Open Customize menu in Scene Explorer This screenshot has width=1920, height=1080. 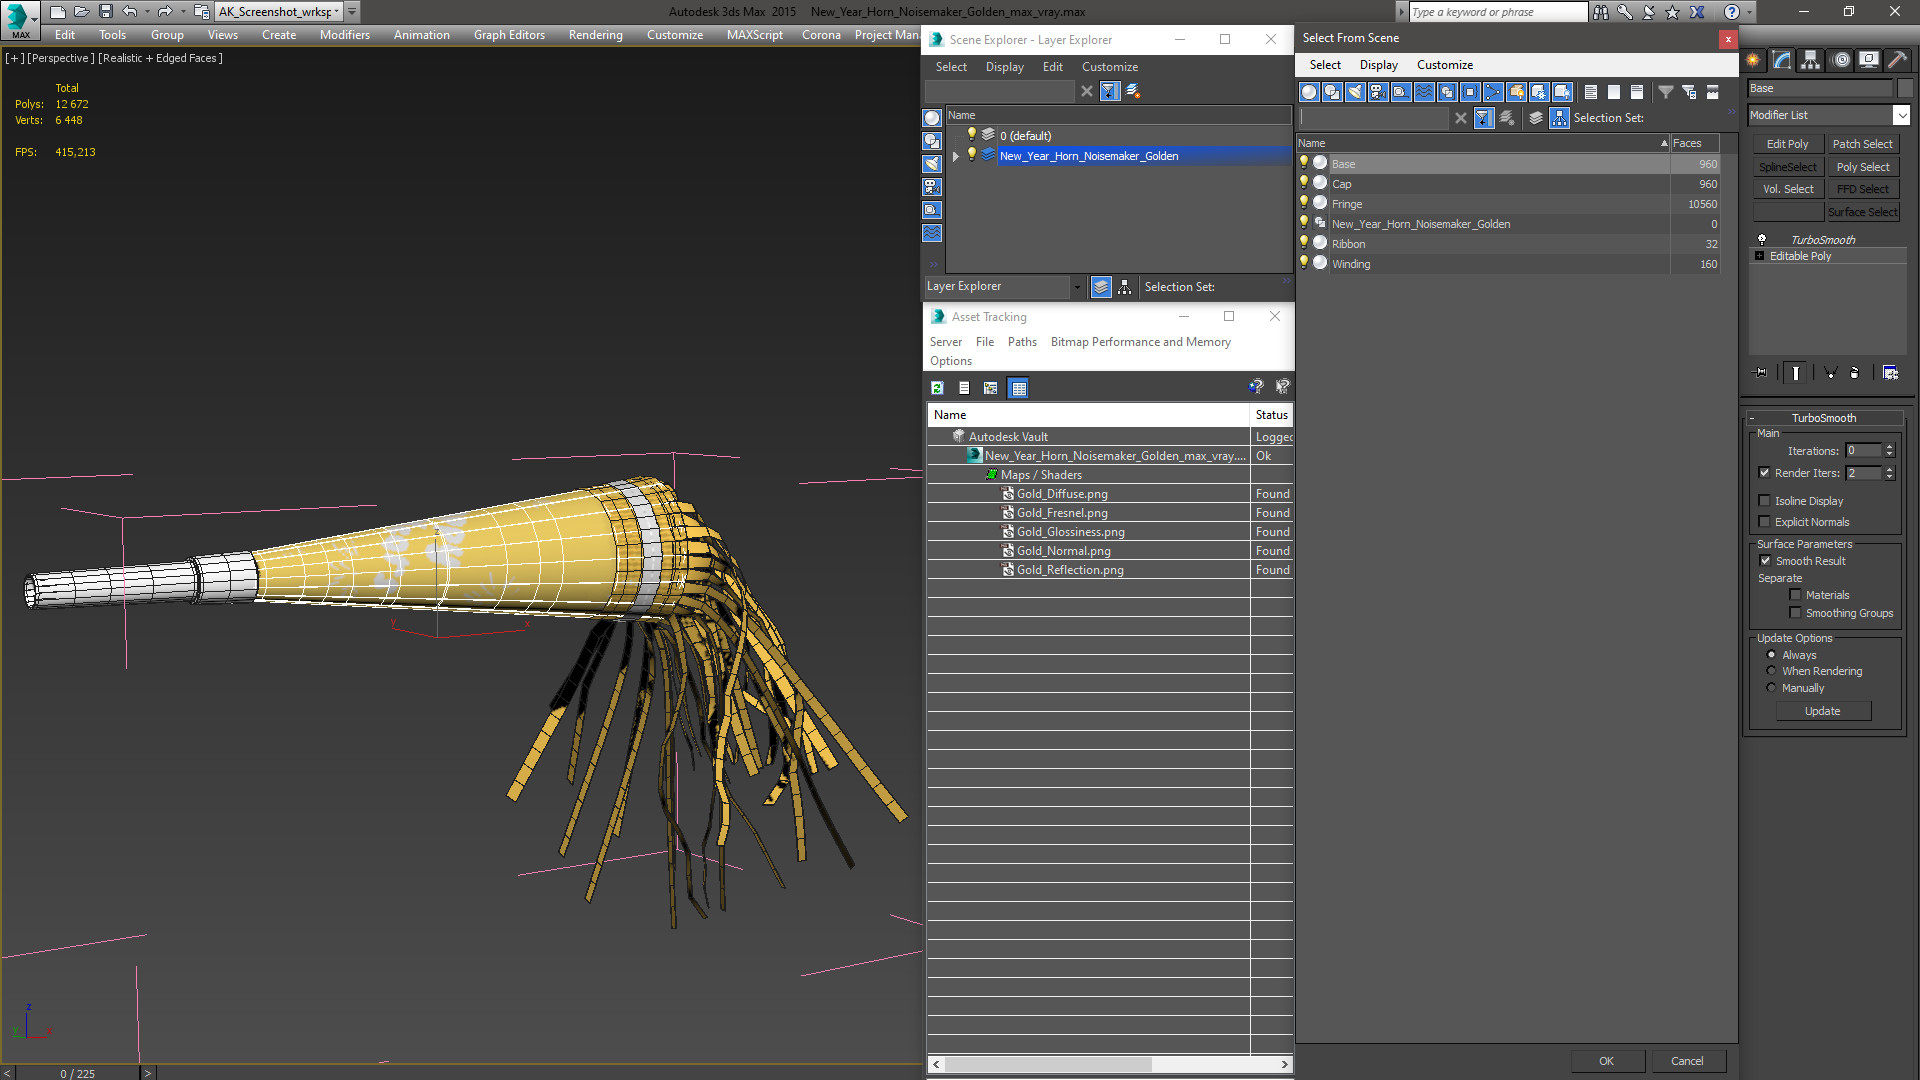(1109, 67)
